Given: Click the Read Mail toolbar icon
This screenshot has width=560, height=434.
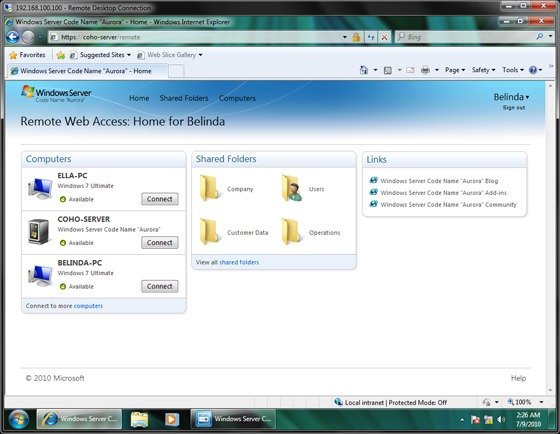Looking at the screenshot, I should (x=410, y=70).
